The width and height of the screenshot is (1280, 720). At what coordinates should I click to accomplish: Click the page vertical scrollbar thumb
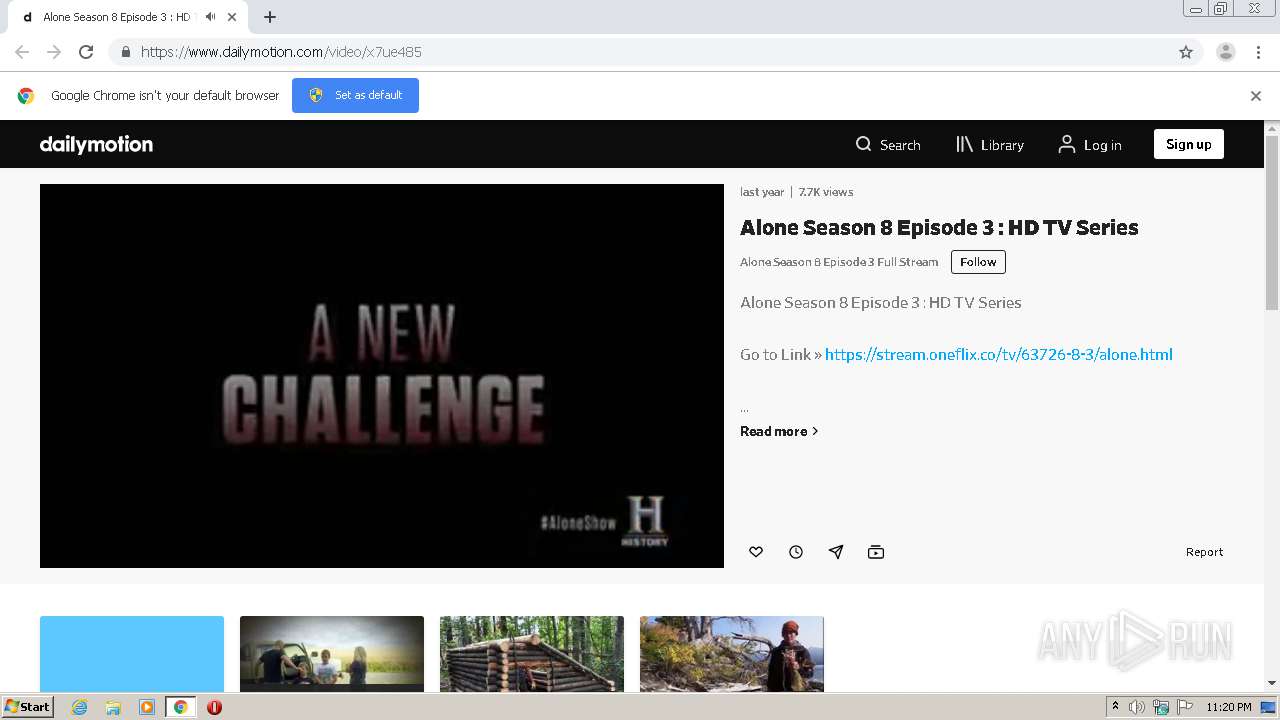point(1272,222)
